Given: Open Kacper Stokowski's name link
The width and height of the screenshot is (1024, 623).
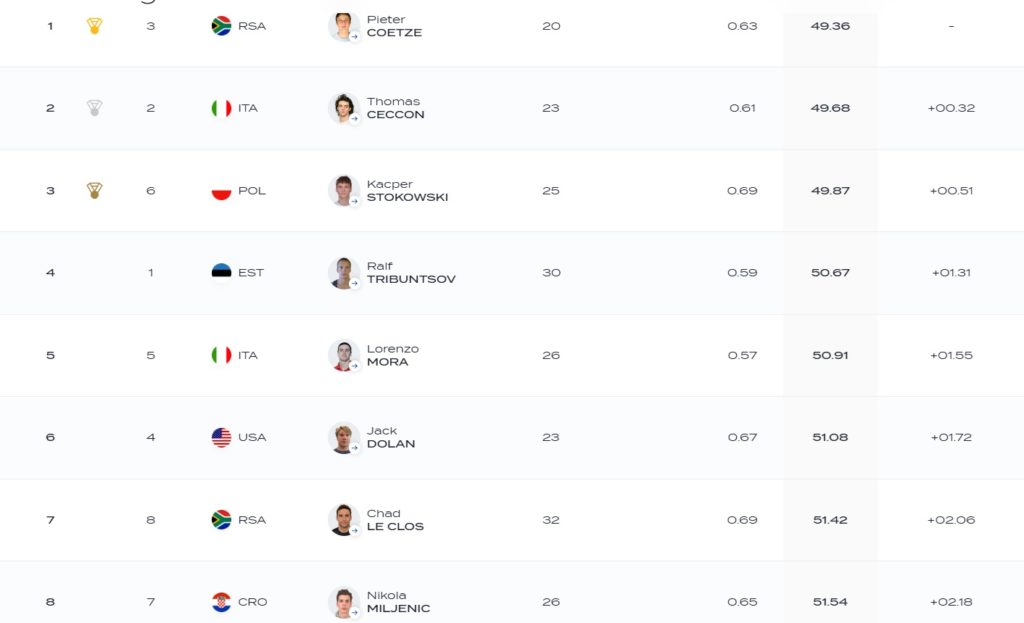Looking at the screenshot, I should [x=407, y=191].
